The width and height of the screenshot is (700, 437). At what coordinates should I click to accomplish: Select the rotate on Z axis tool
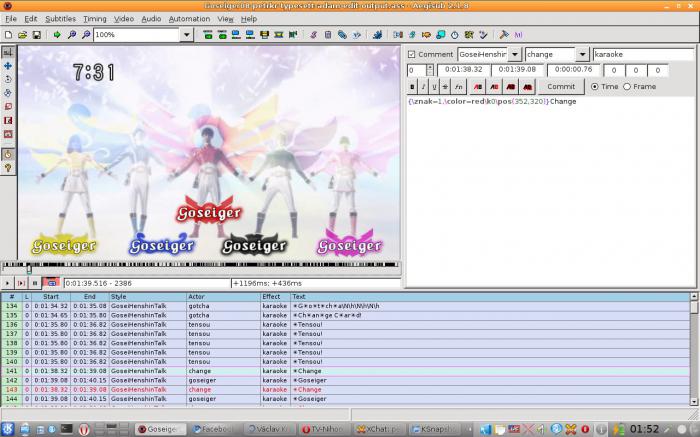[x=8, y=79]
